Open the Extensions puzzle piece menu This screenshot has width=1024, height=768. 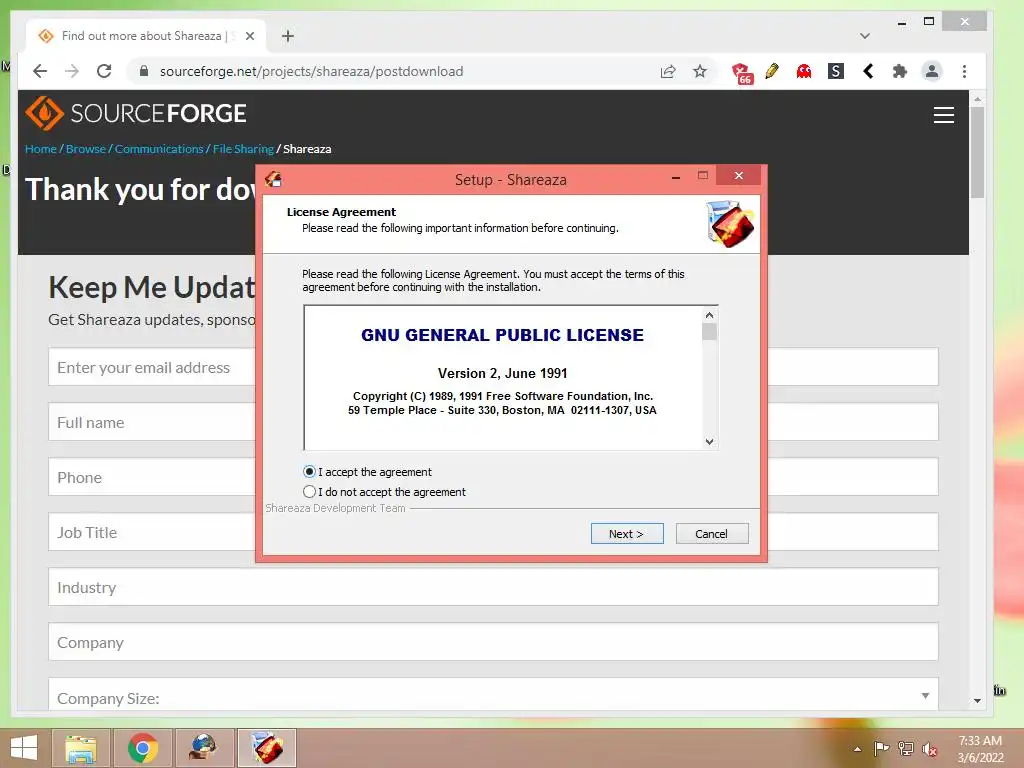(900, 71)
